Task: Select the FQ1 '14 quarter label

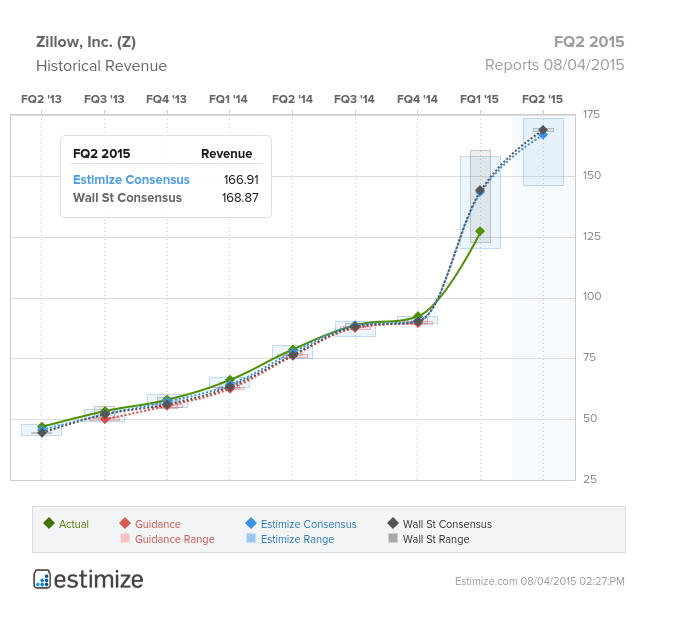Action: click(x=228, y=99)
